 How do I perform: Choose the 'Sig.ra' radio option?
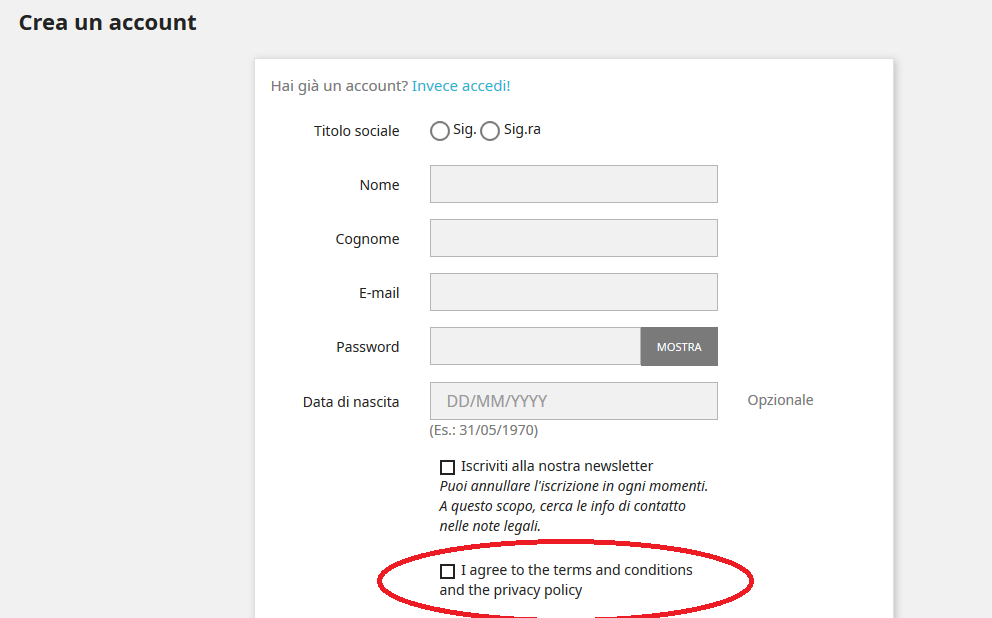click(x=490, y=131)
